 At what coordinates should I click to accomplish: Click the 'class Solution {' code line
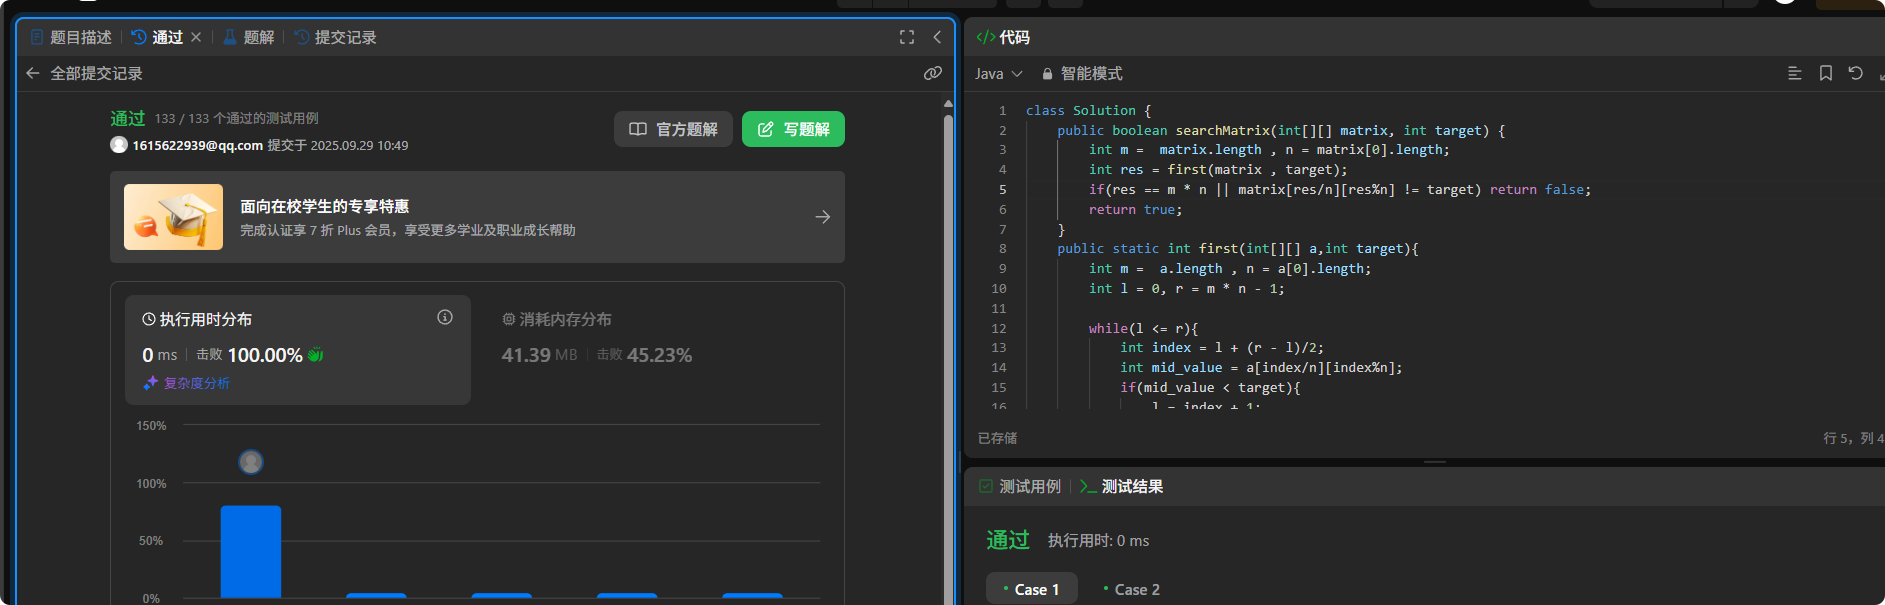pyautogui.click(x=1088, y=111)
